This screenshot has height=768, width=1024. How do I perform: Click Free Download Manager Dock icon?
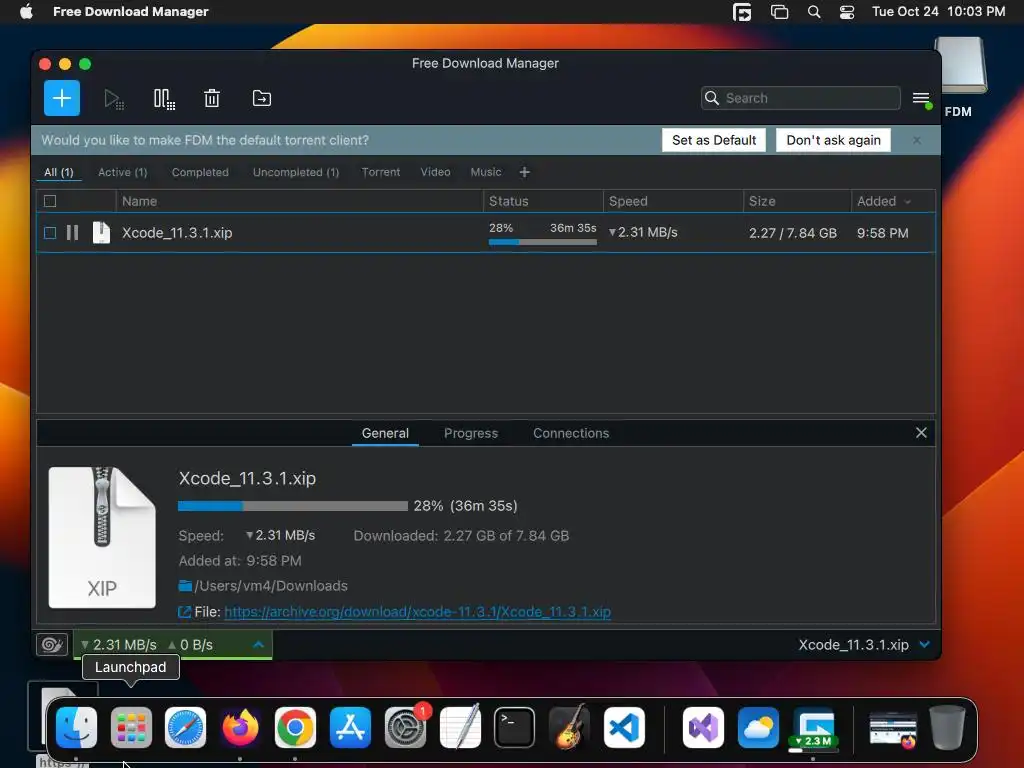(813, 728)
